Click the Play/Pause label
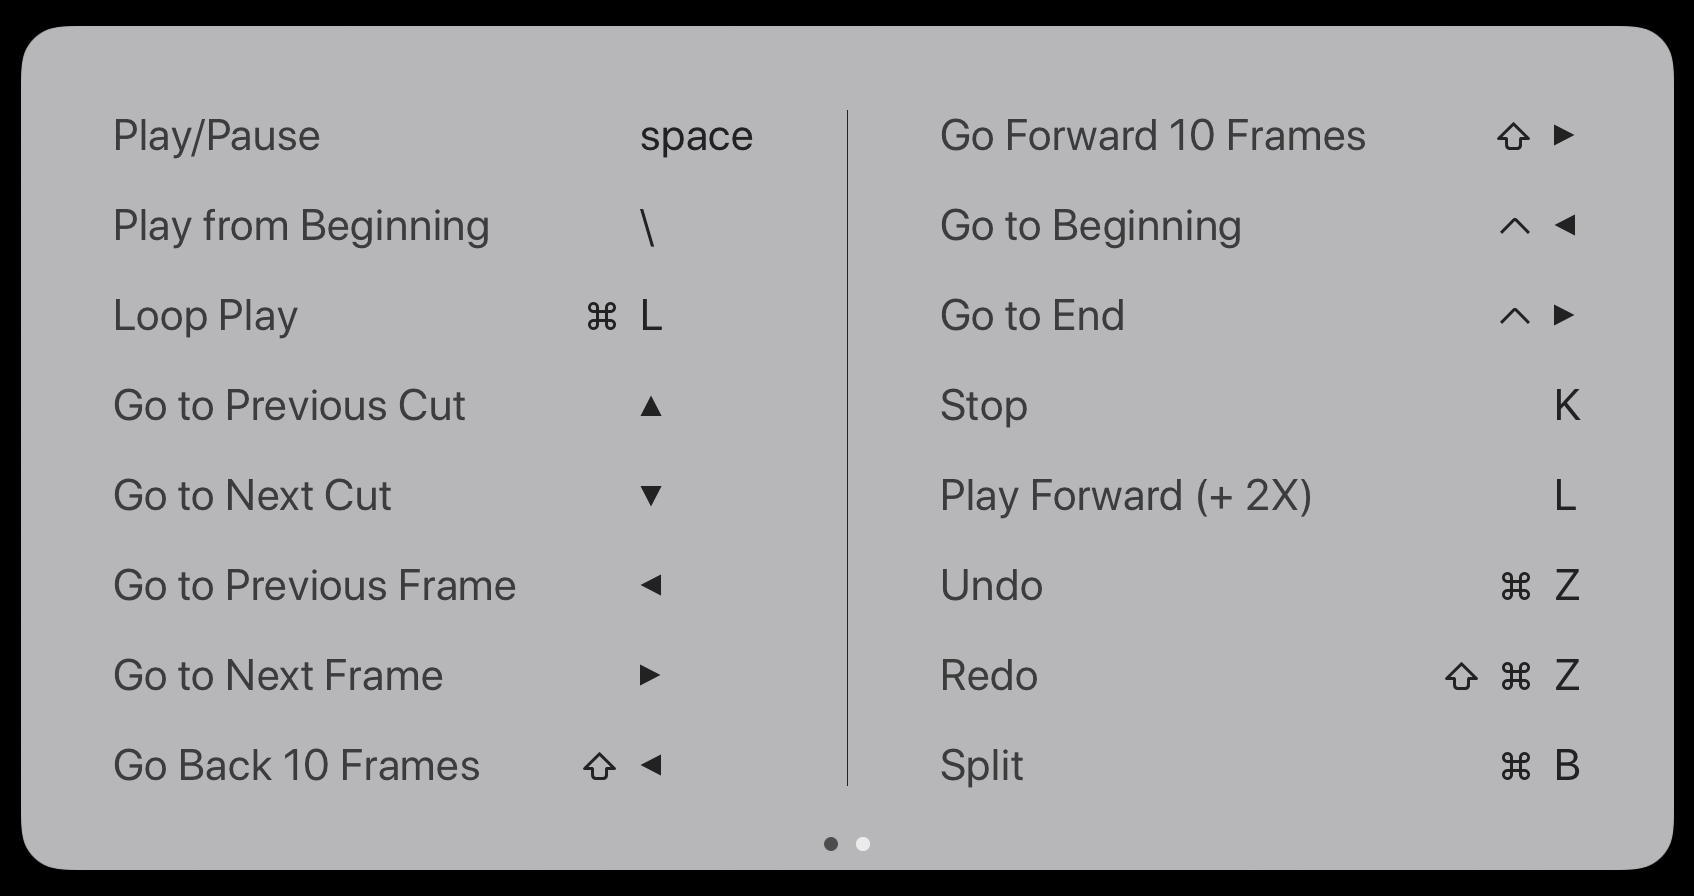Screen dimensions: 1694x896 tap(217, 136)
